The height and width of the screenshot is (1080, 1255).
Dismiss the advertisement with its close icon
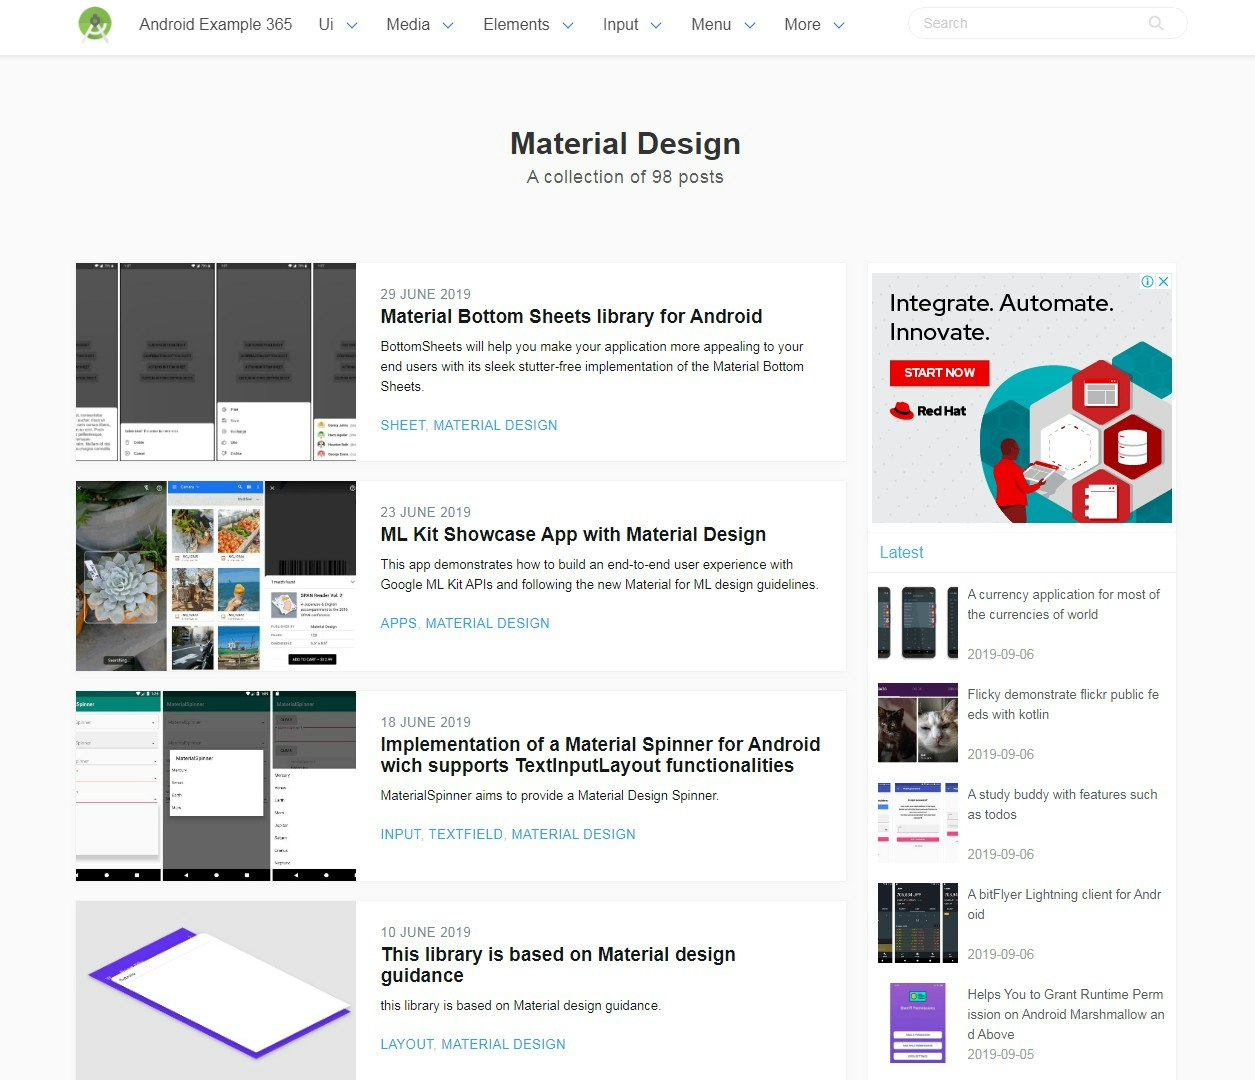[1164, 281]
